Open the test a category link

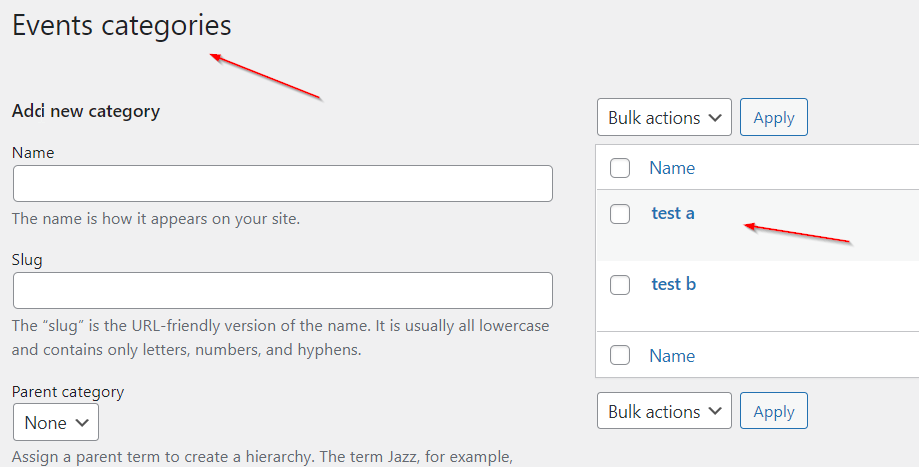[673, 213]
